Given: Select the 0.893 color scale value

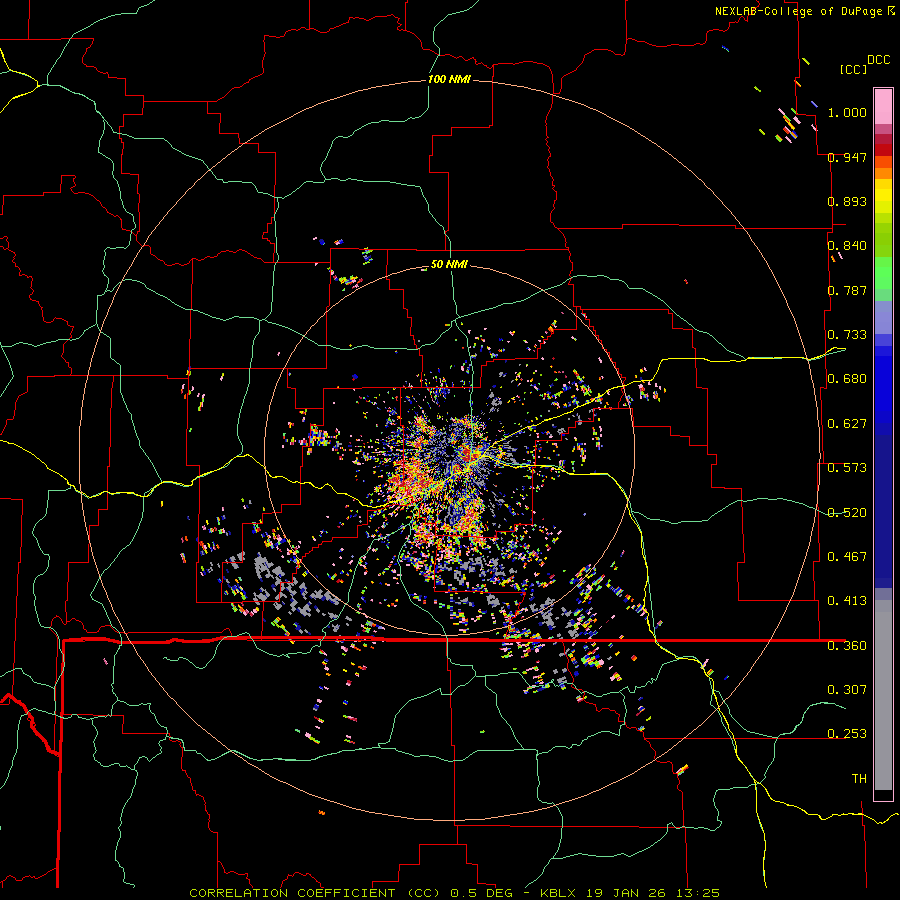Looking at the screenshot, I should tap(847, 201).
